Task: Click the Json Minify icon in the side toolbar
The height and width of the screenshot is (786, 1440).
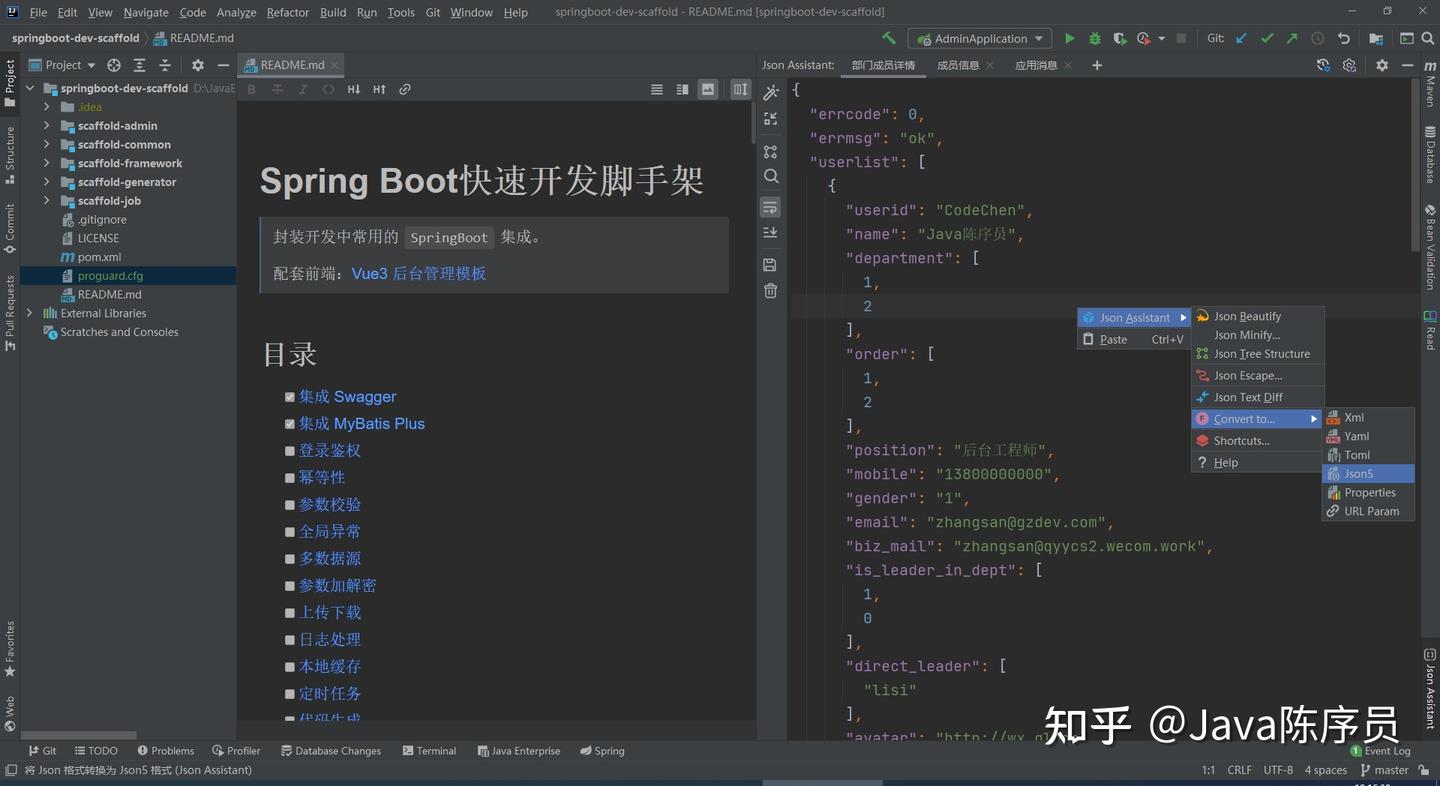Action: (770, 118)
